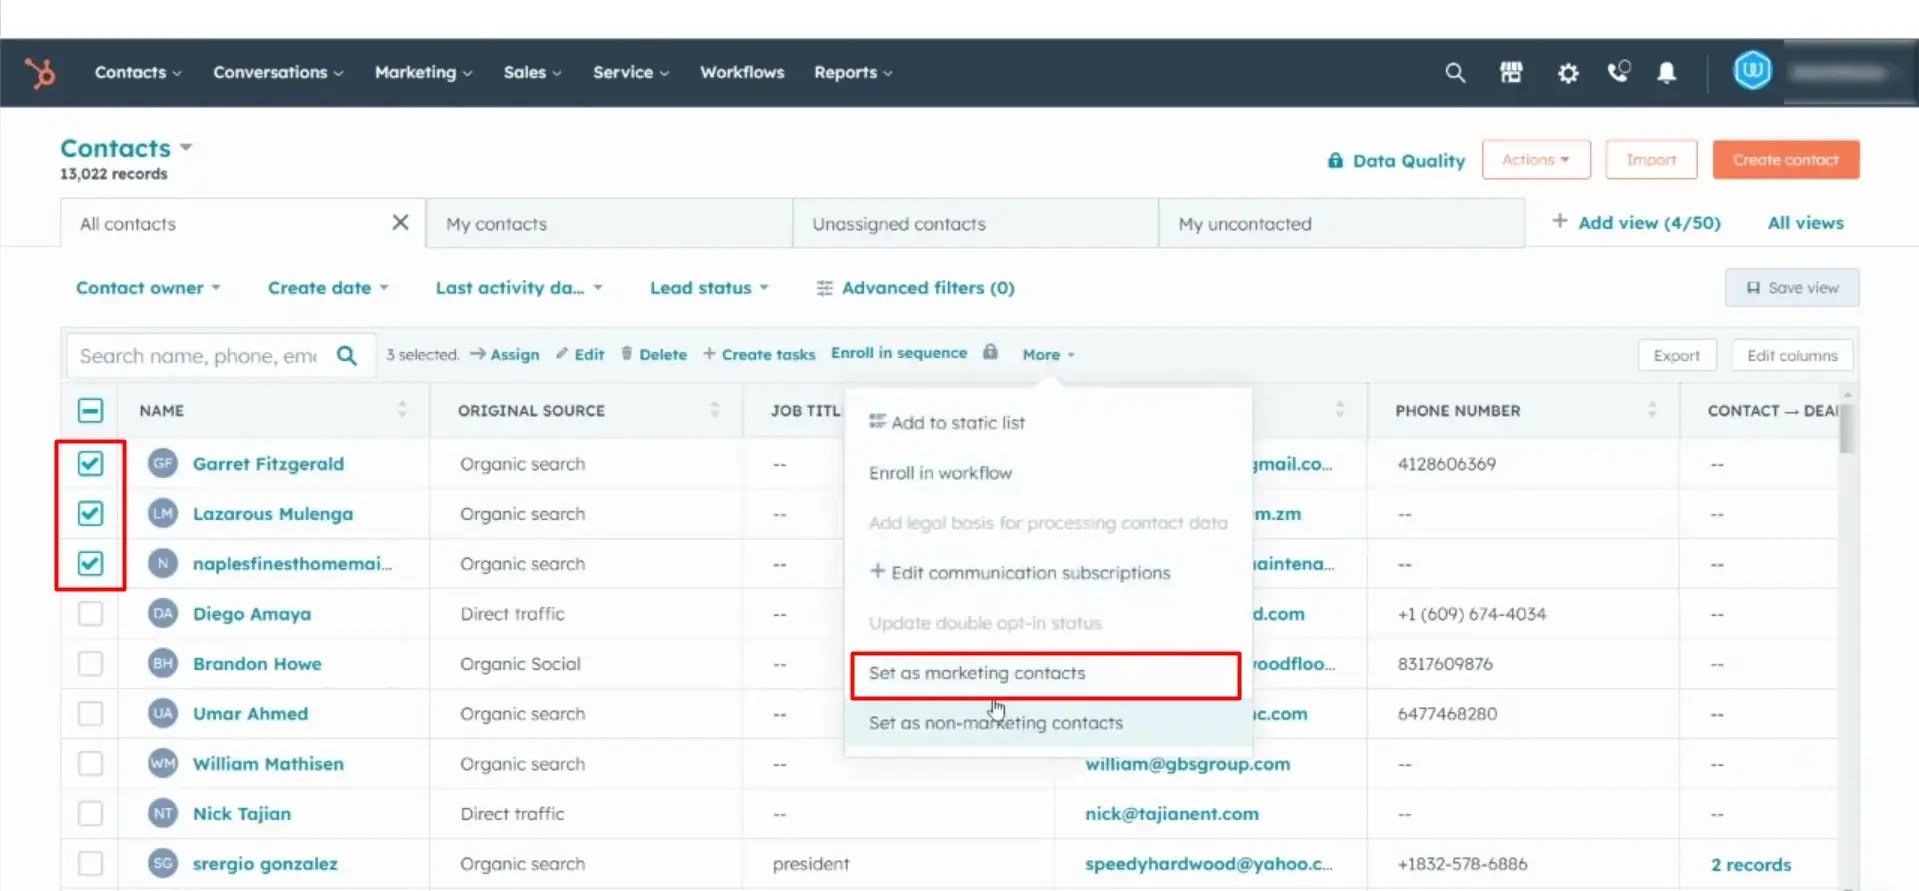Screen dimensions: 1919x891
Task: Expand the Sales nav menu
Action: pos(532,73)
